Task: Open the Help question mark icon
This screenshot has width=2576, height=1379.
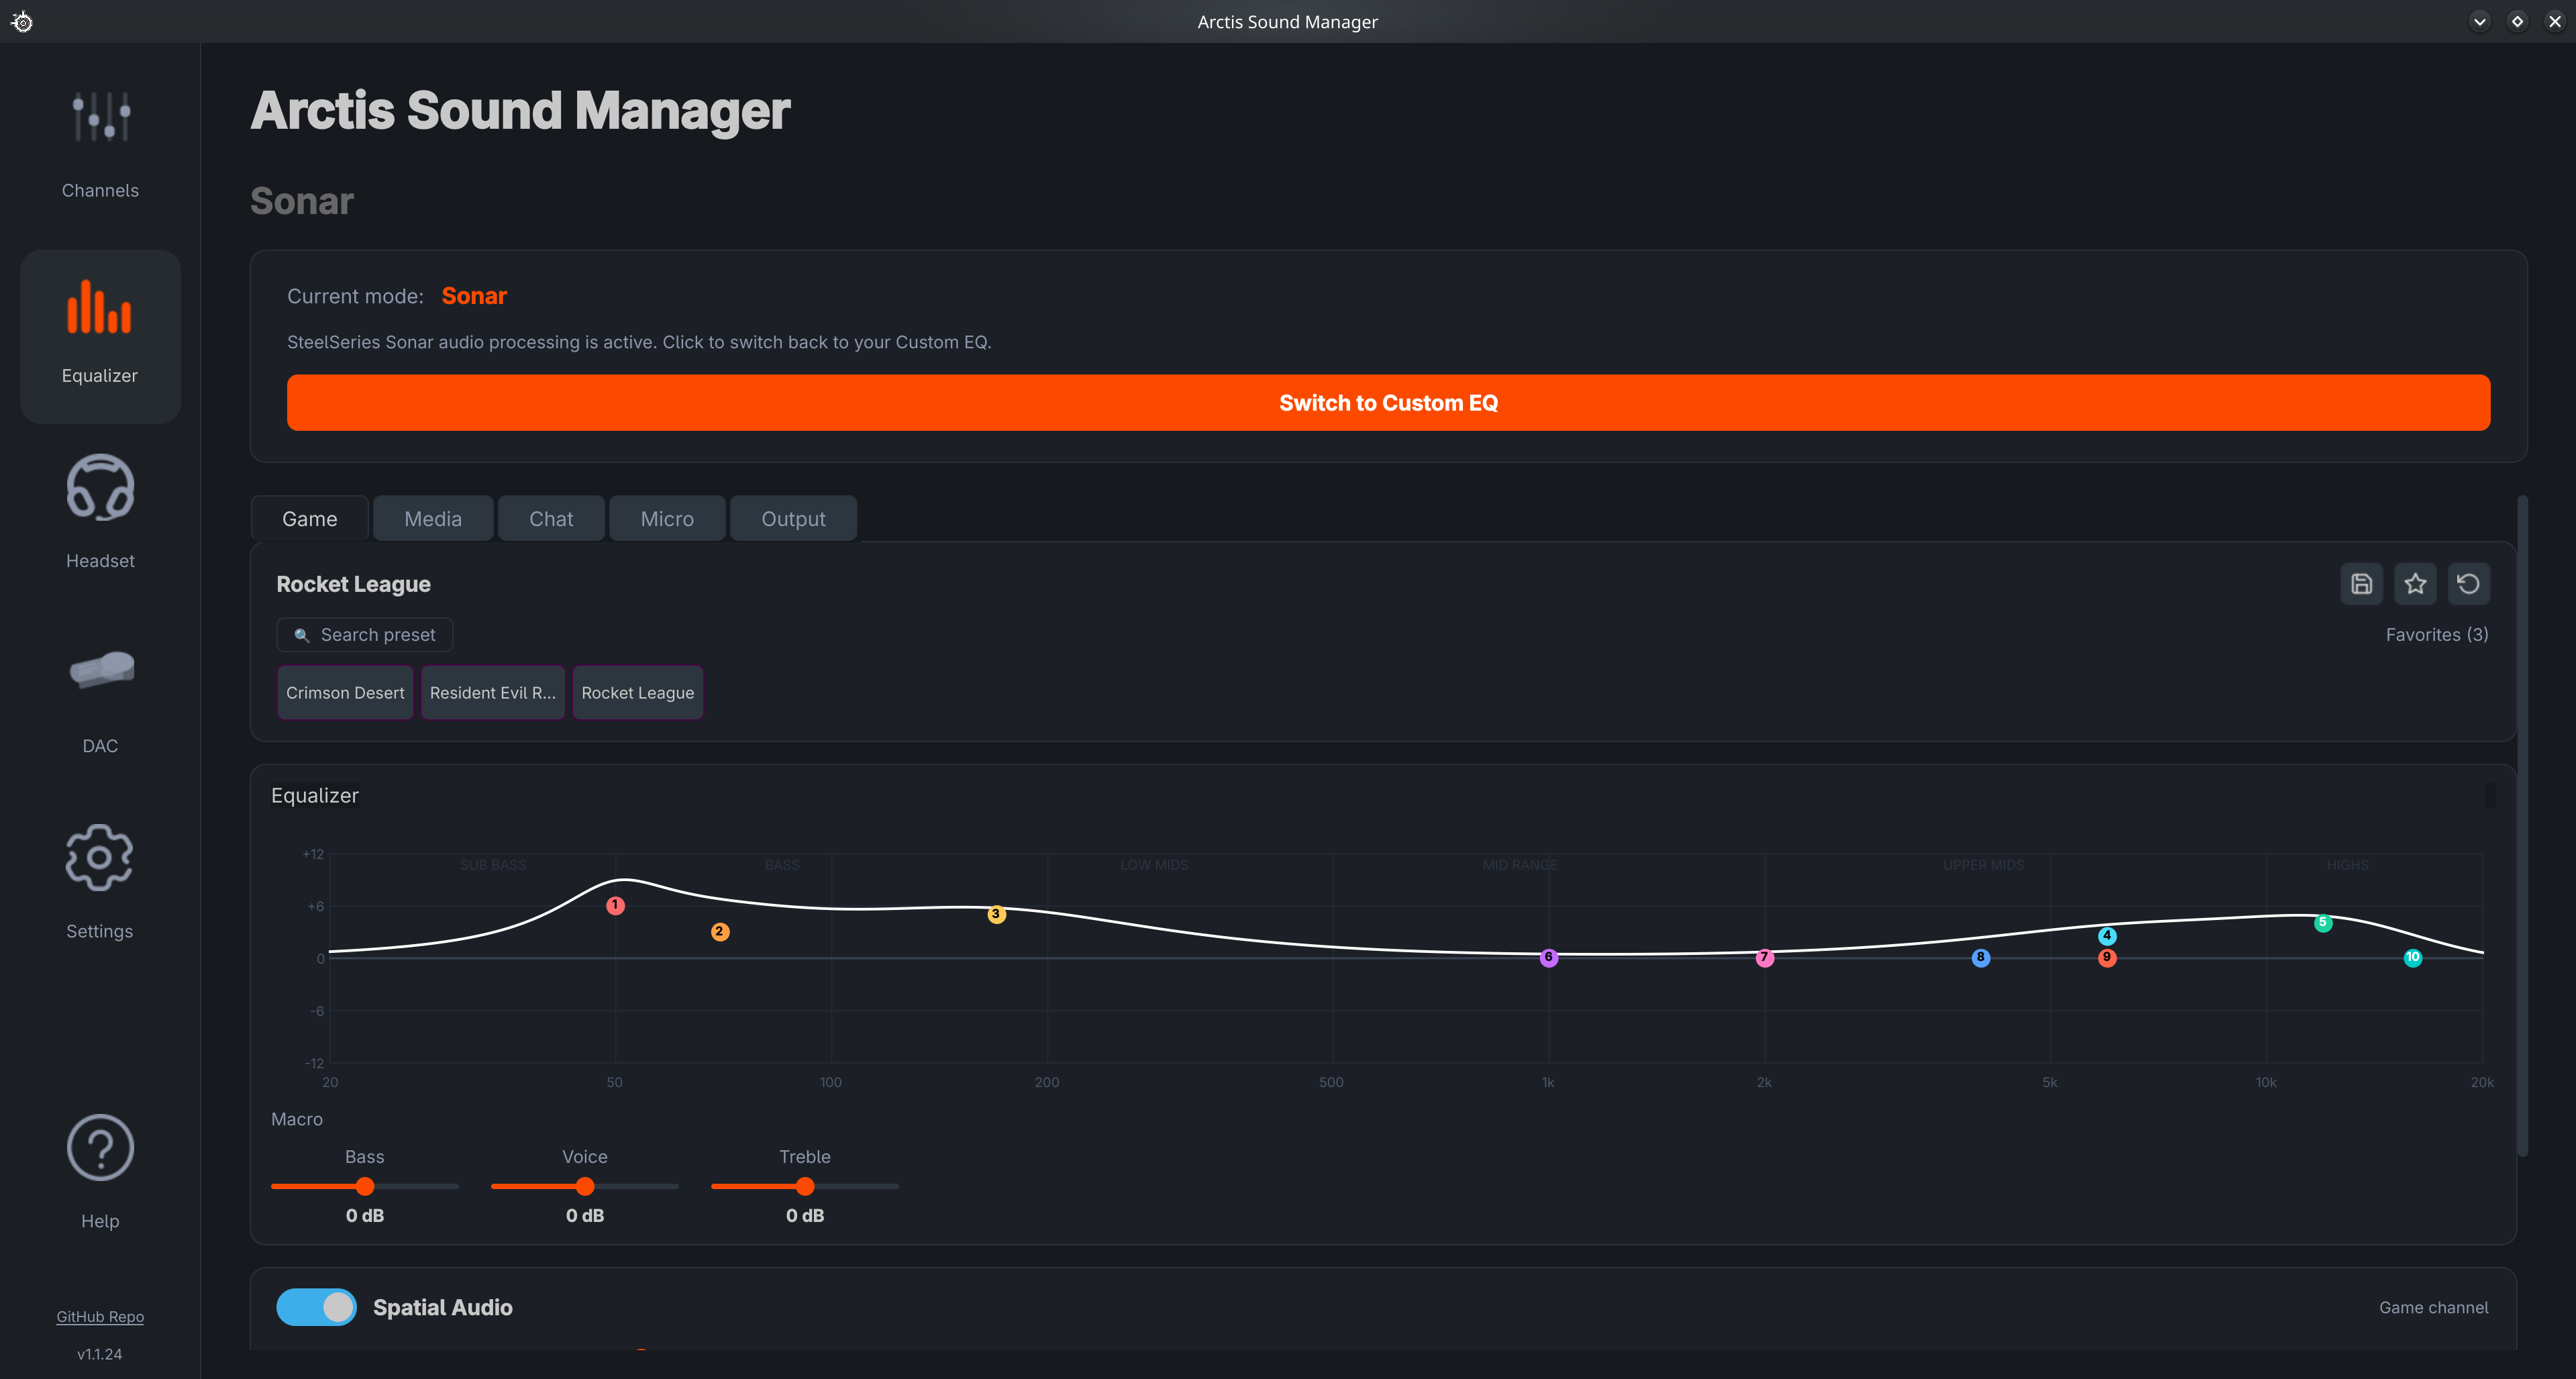Action: click(100, 1147)
